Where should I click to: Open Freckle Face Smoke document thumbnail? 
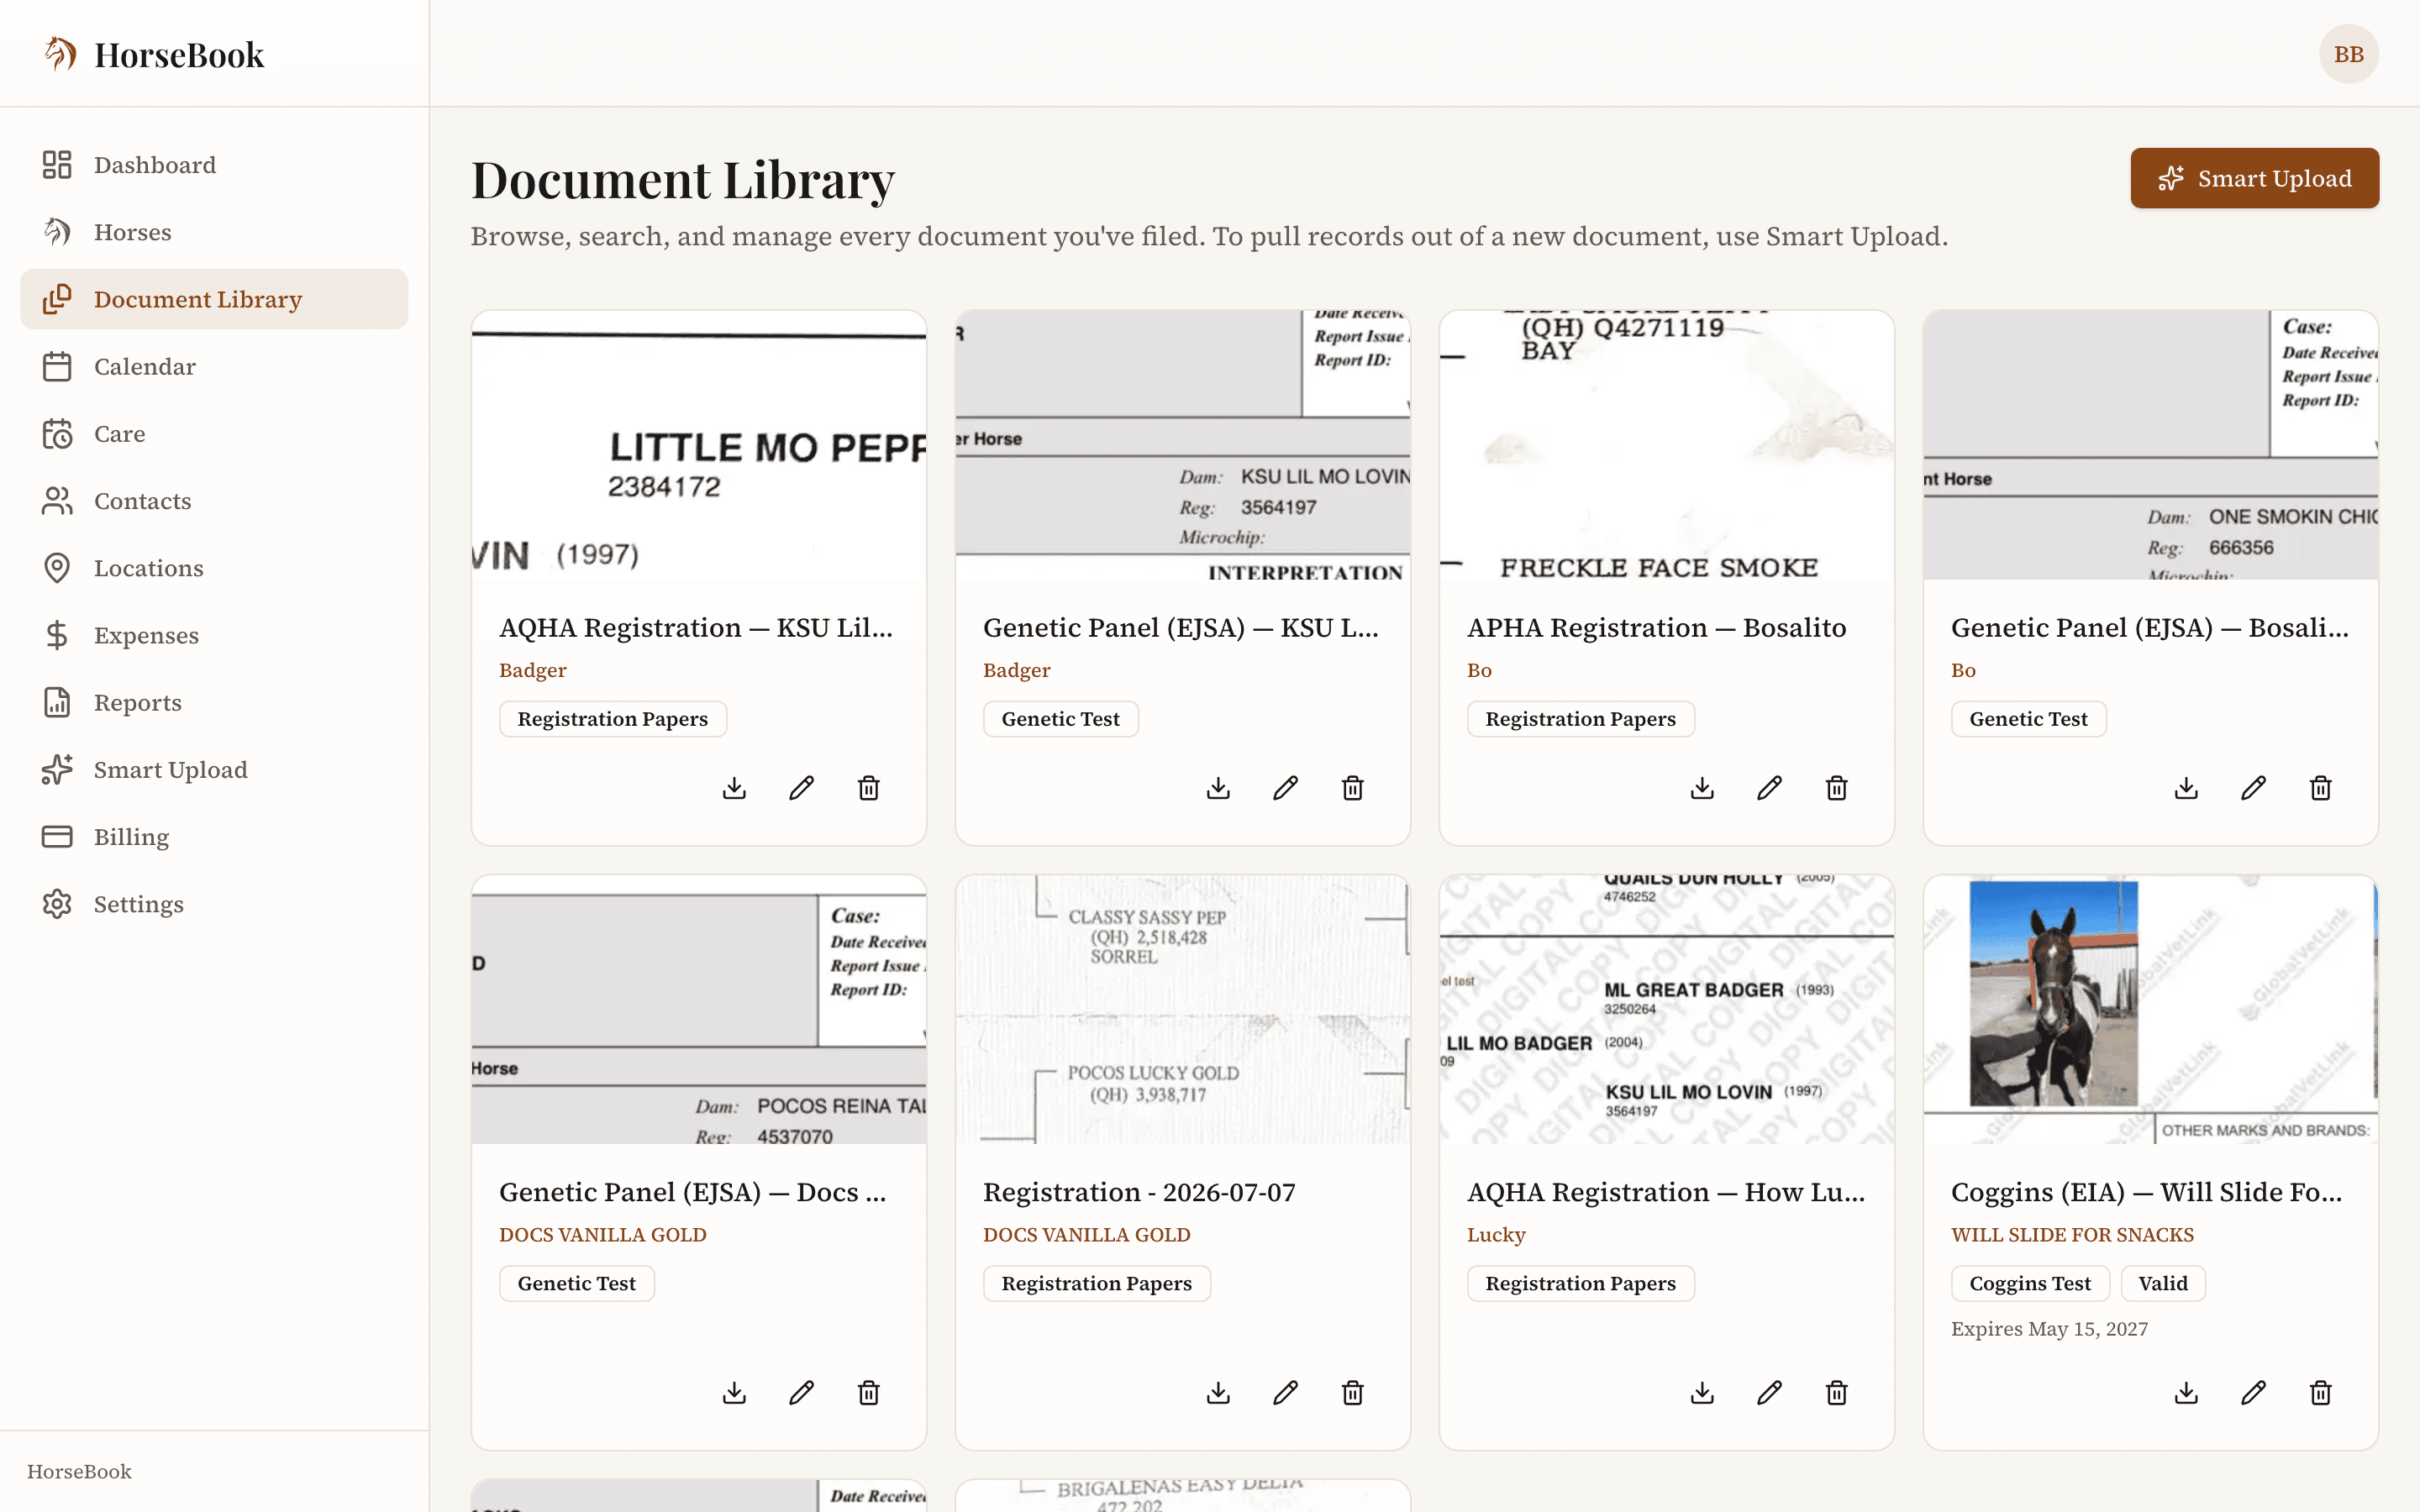(x=1666, y=445)
